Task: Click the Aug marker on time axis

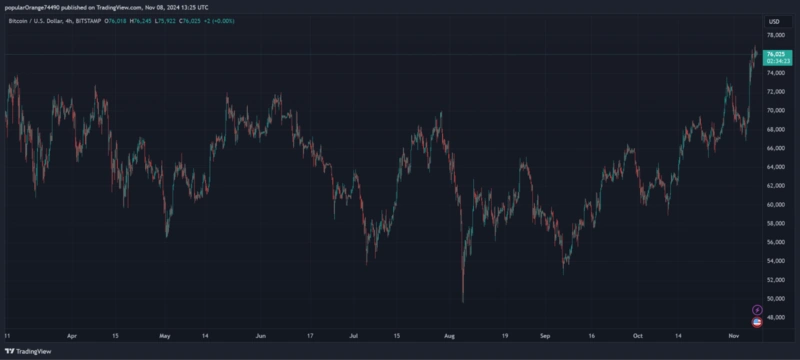Action: (449, 336)
